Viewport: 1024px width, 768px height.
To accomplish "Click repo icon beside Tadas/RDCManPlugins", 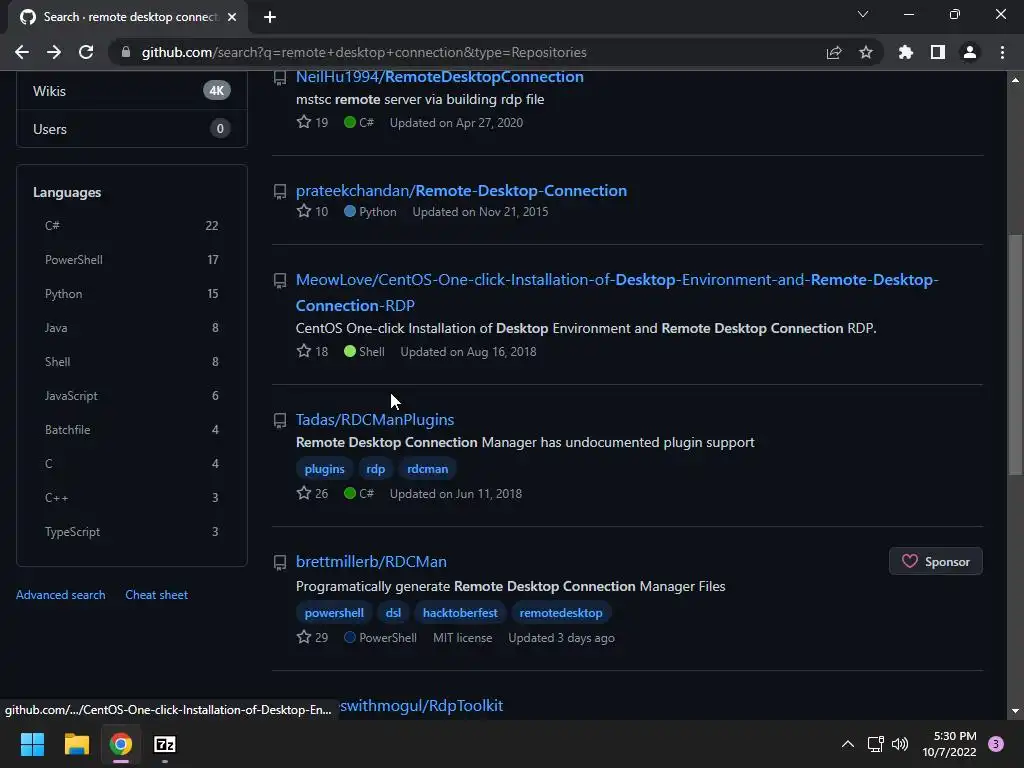I will point(280,421).
